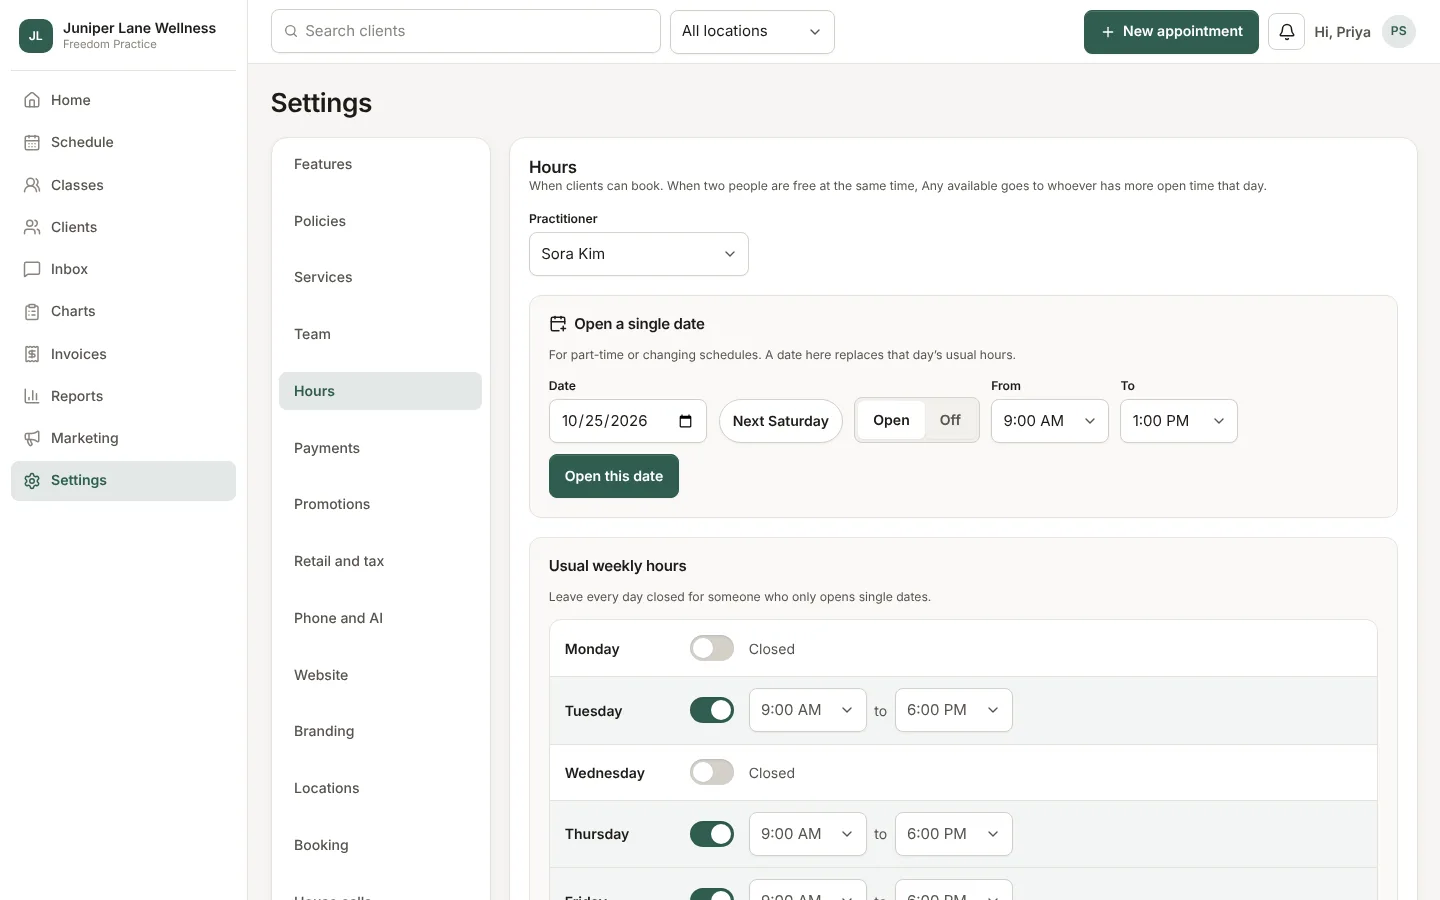Open the Invoices icon in sidebar

(x=32, y=354)
